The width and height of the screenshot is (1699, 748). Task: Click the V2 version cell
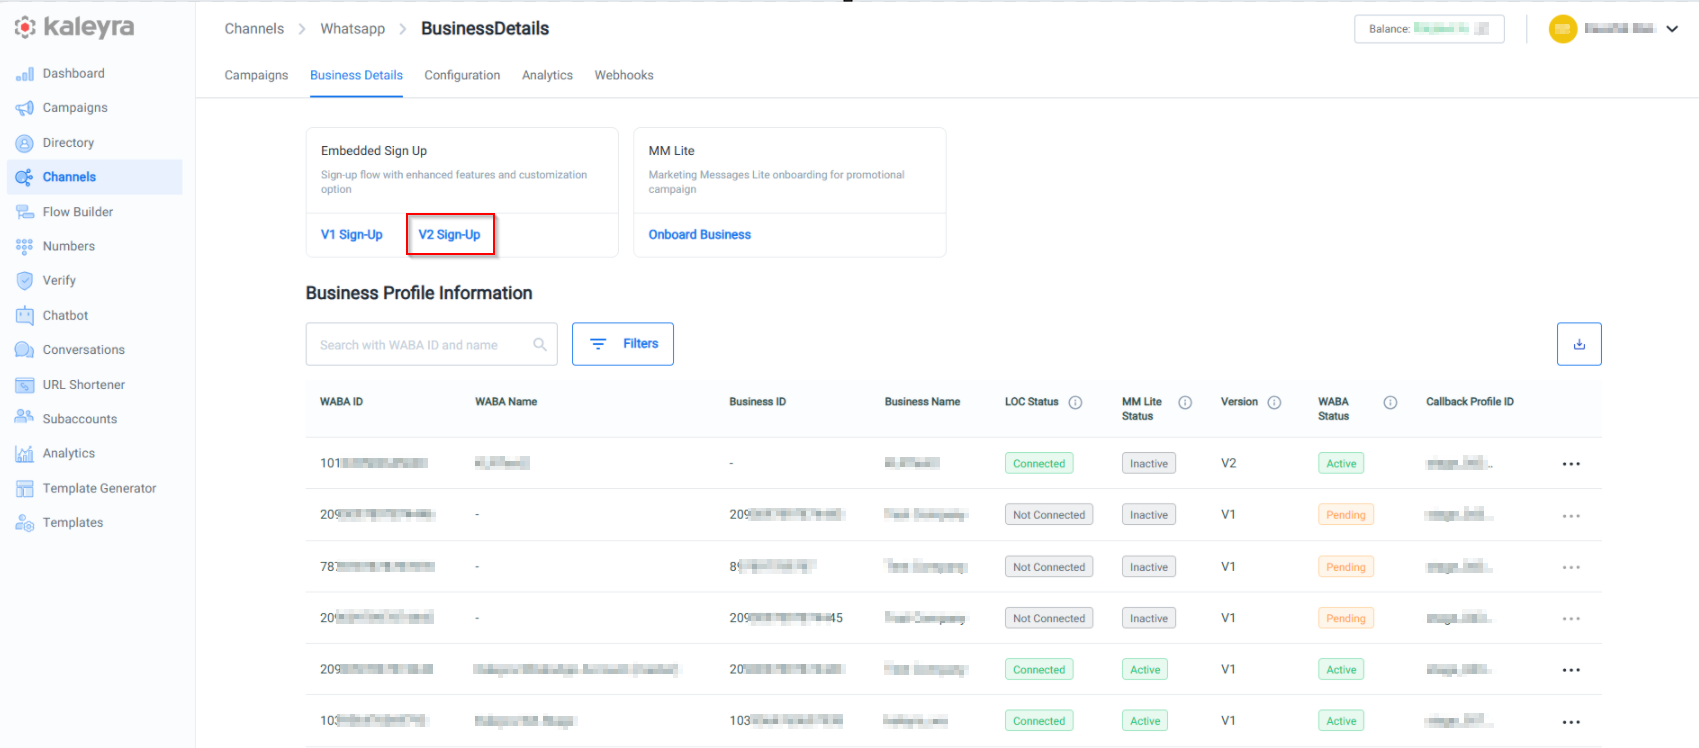point(1229,464)
